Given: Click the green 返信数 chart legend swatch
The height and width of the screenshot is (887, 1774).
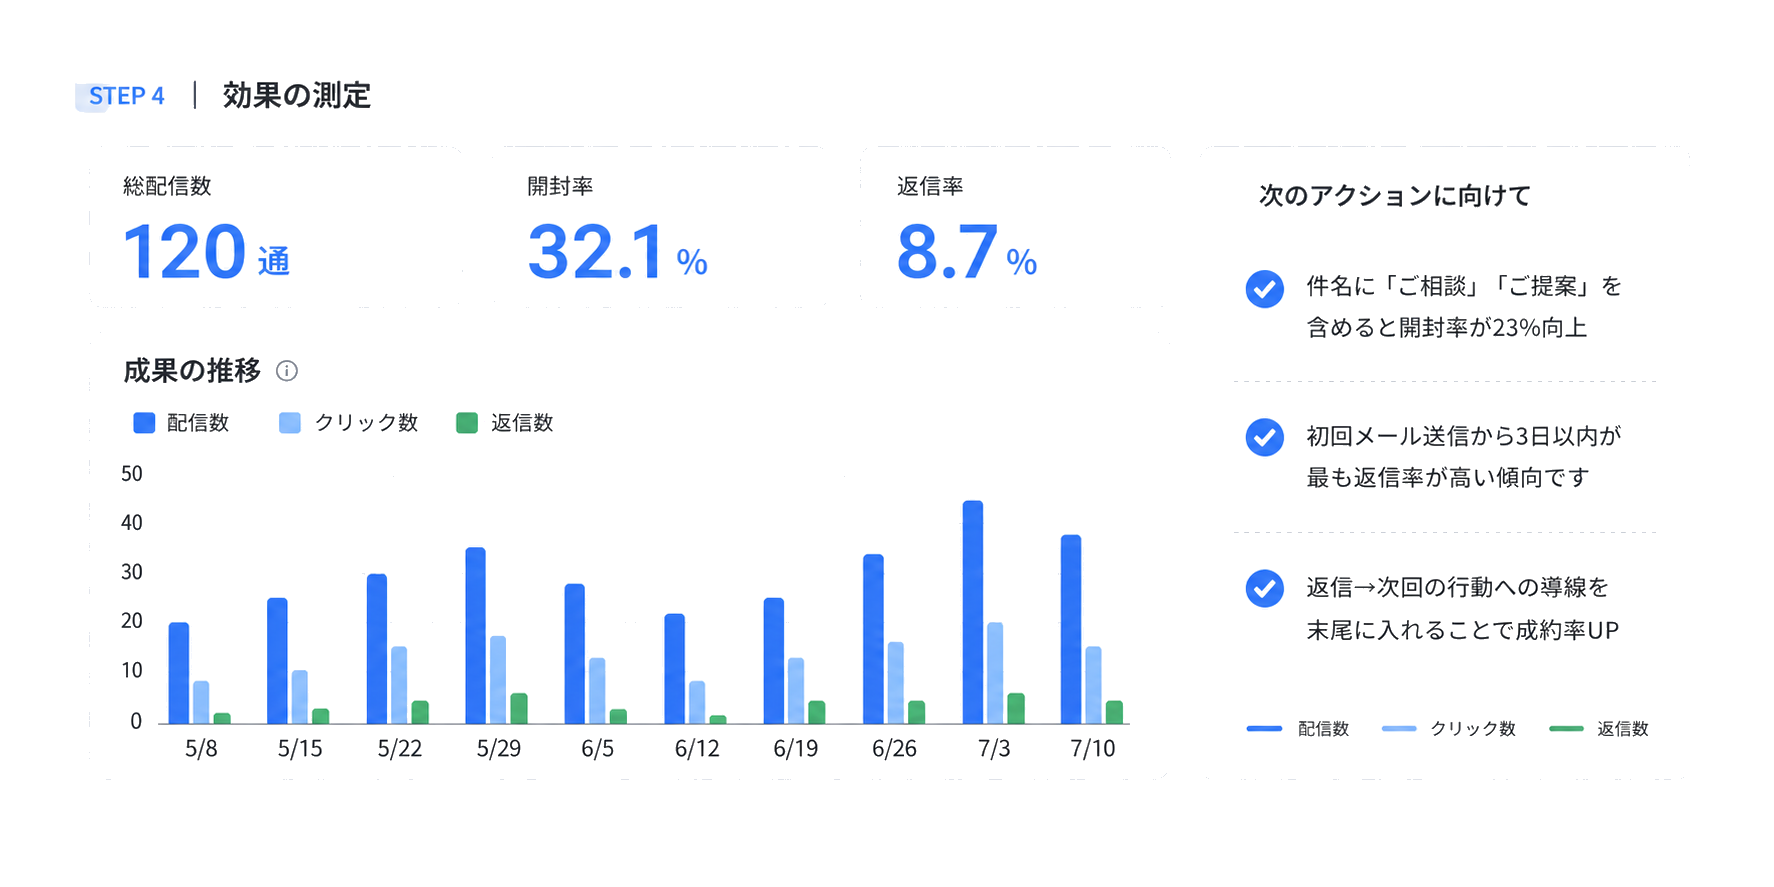Looking at the screenshot, I should click(x=467, y=423).
